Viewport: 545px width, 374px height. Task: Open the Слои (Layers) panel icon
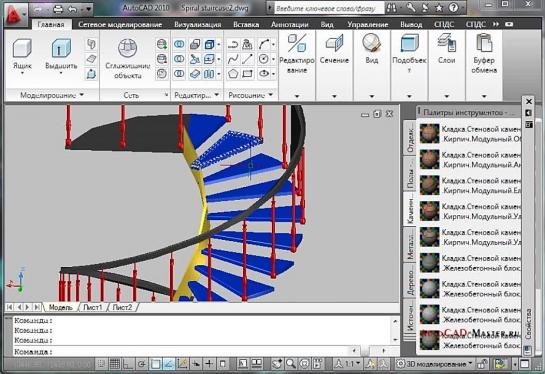click(446, 43)
